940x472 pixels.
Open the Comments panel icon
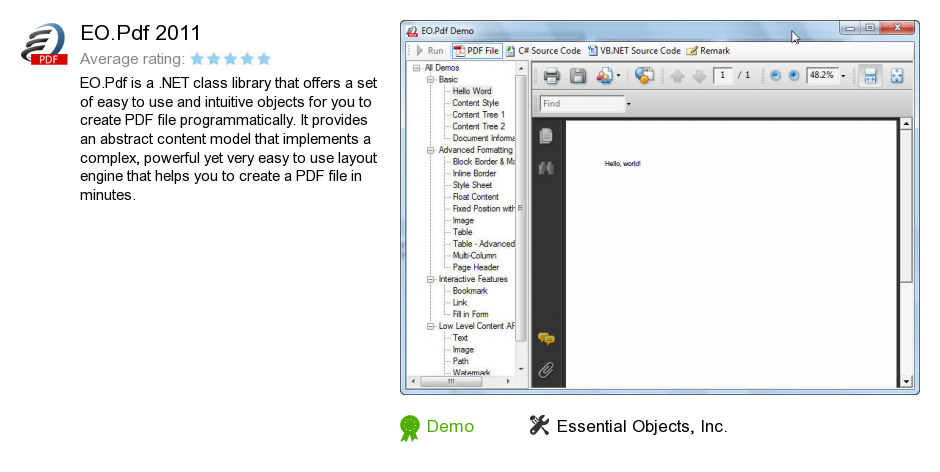pyautogui.click(x=546, y=339)
